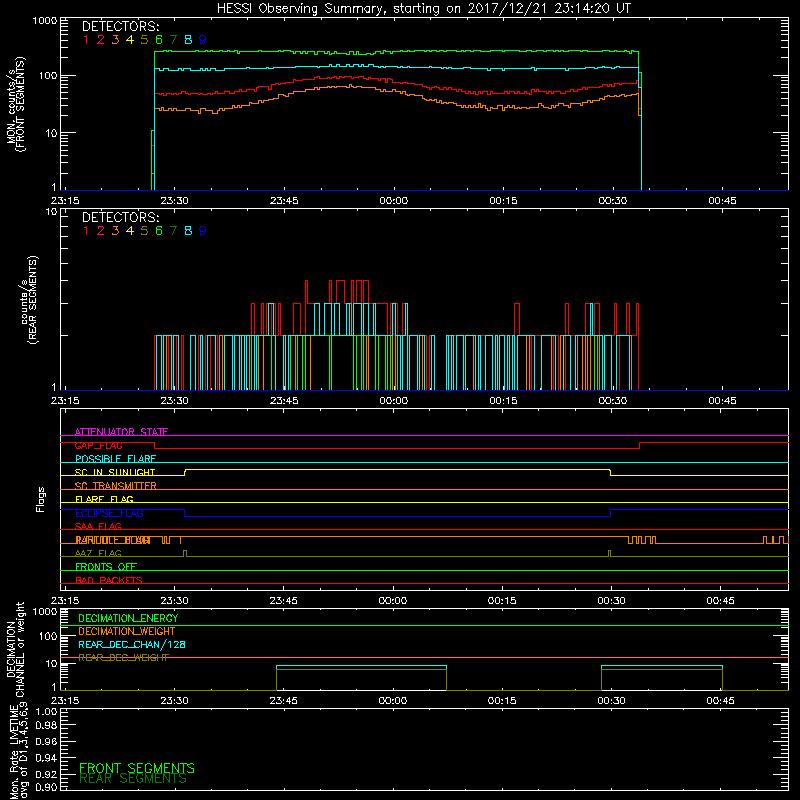The height and width of the screenshot is (800, 800).
Task: Select detector 9 in rear segments legend
Action: tap(203, 231)
